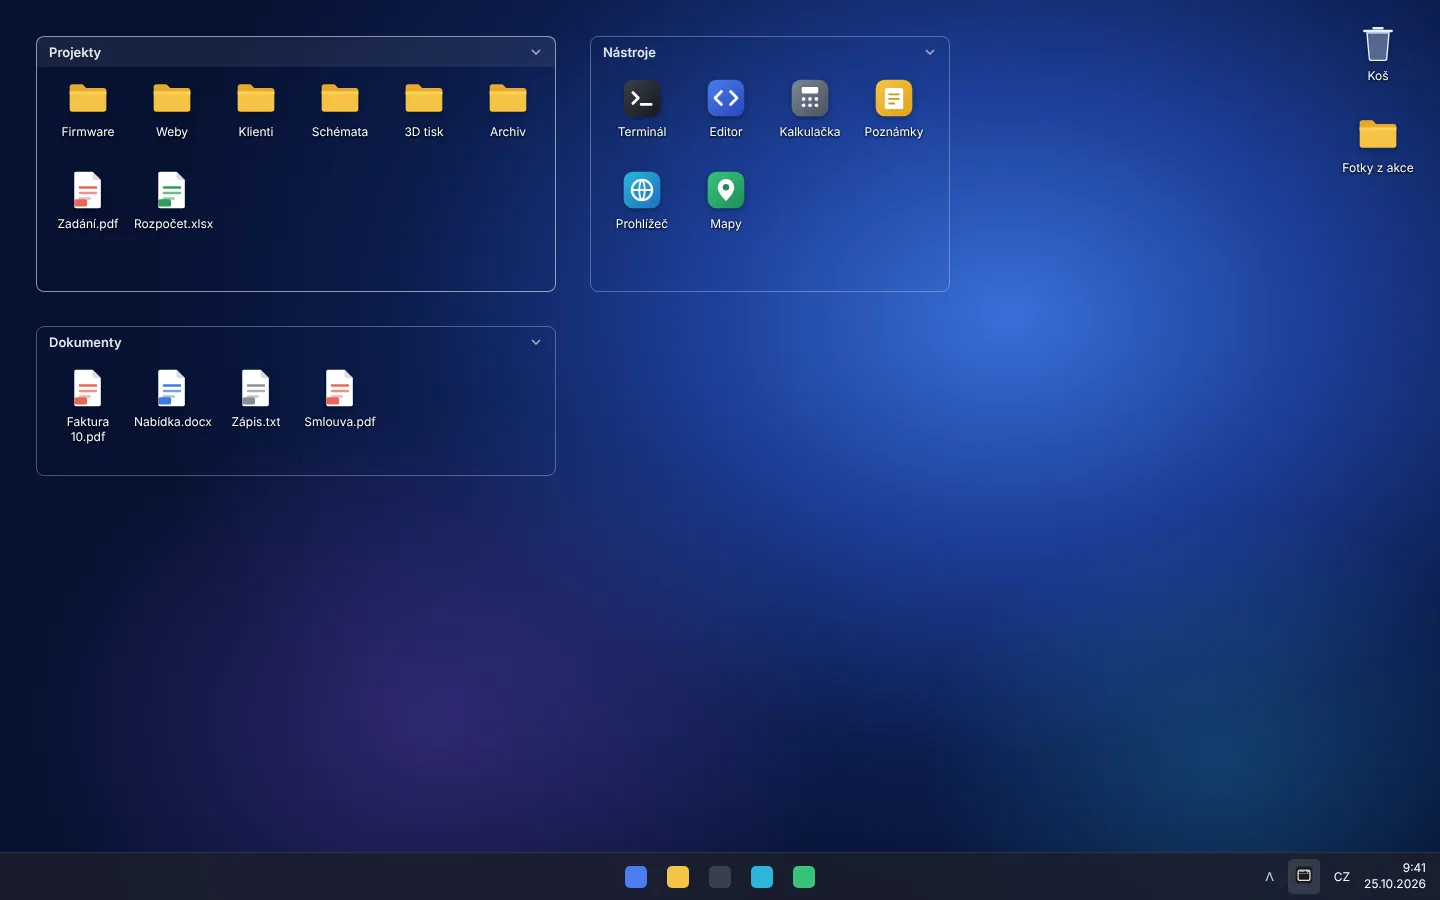This screenshot has height=900, width=1440.
Task: Click the green taskbar app
Action: (804, 877)
